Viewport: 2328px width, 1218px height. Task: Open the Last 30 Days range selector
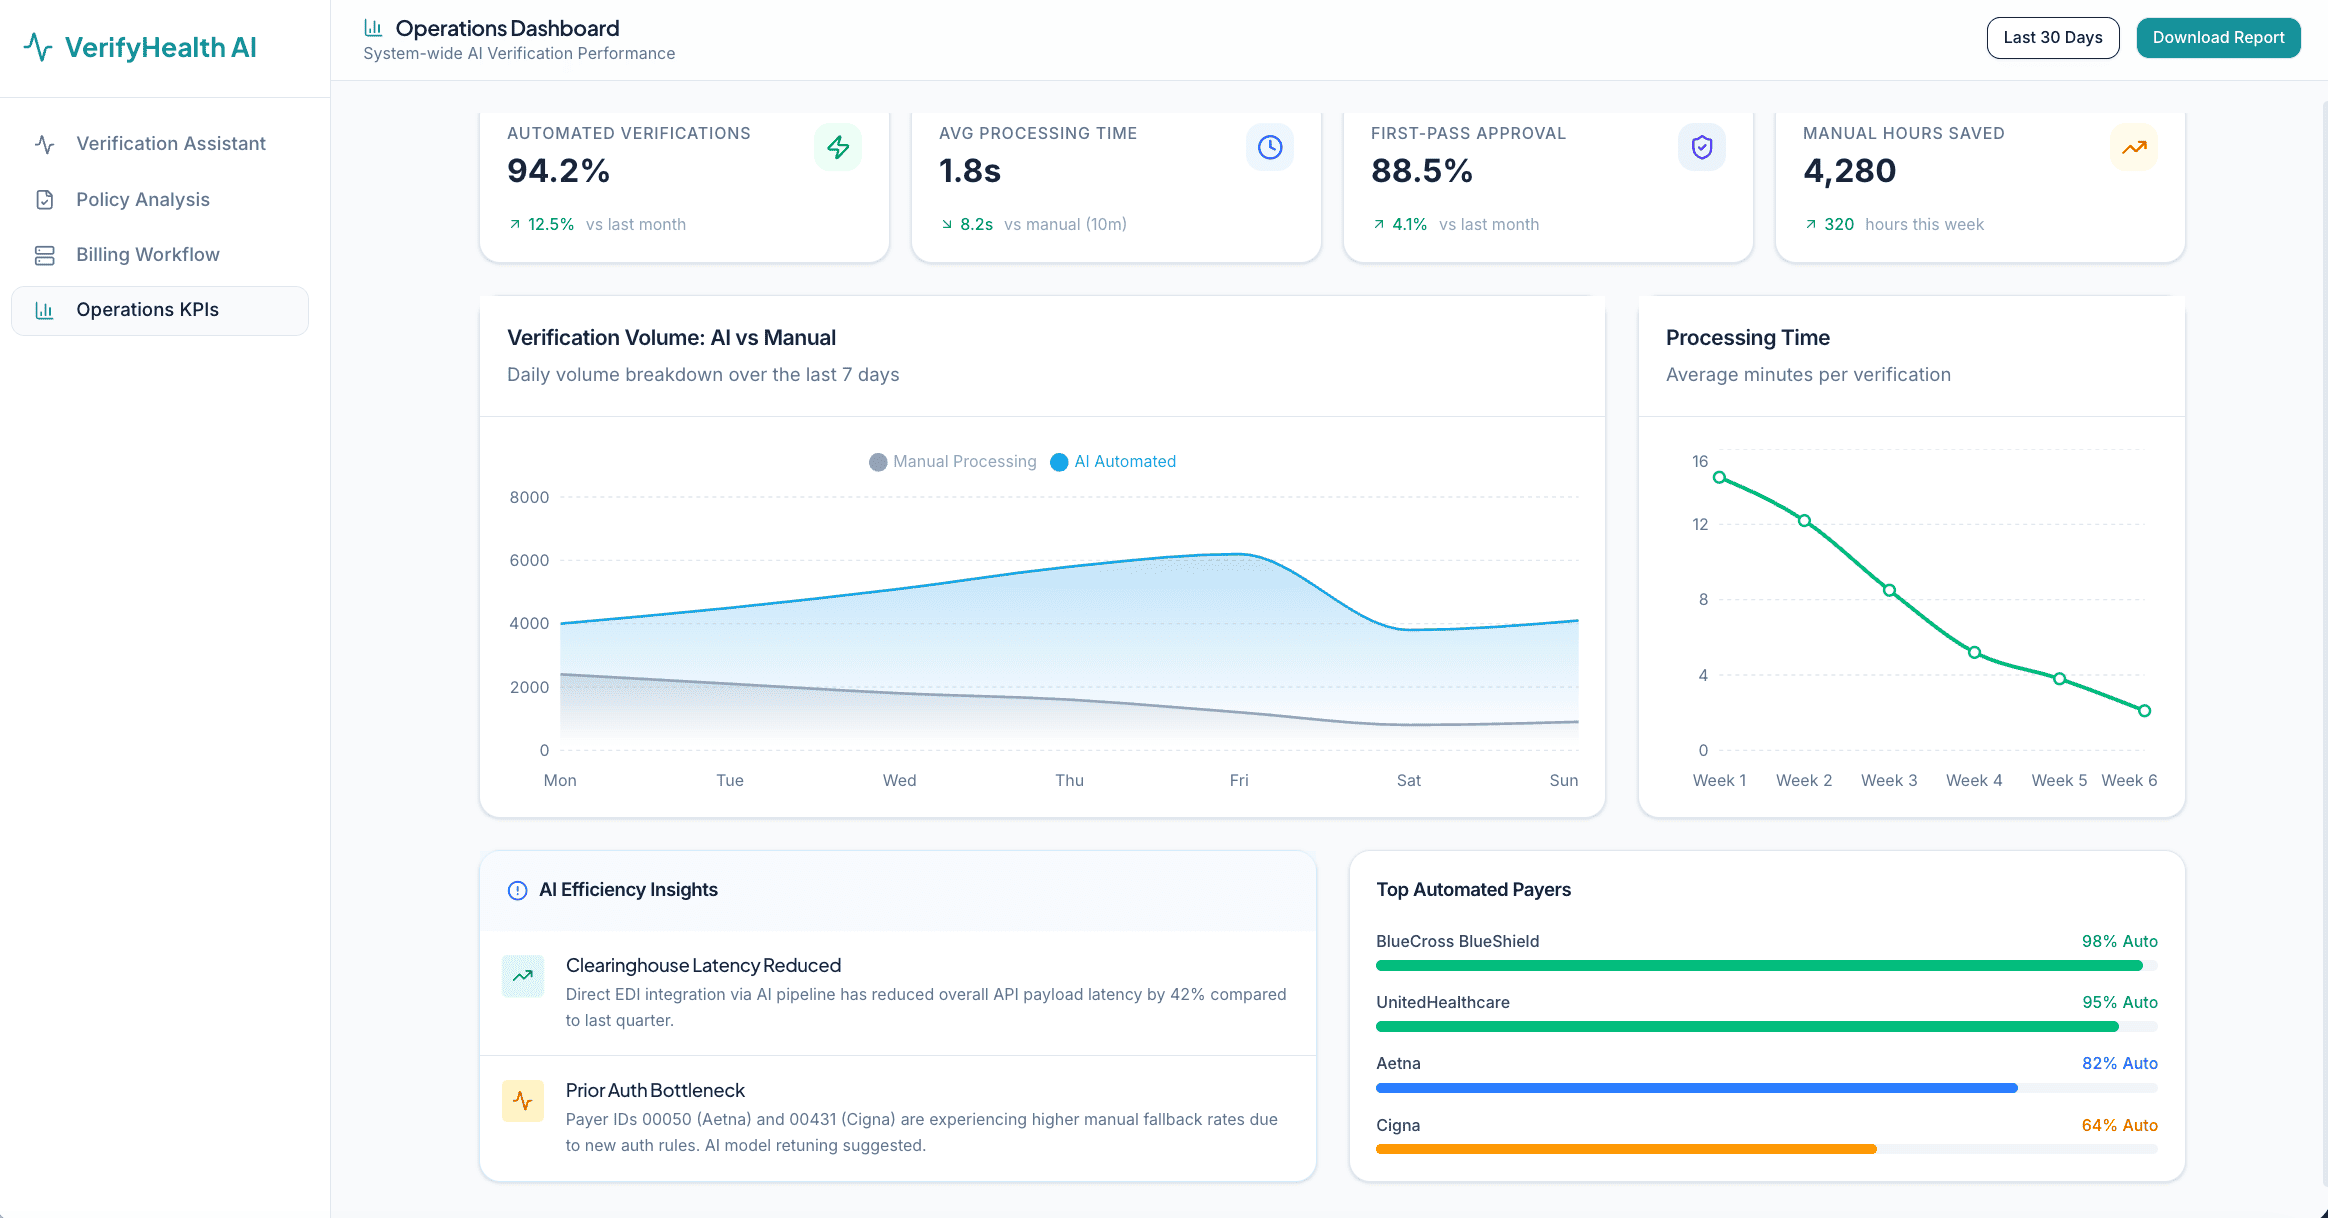click(x=2052, y=38)
